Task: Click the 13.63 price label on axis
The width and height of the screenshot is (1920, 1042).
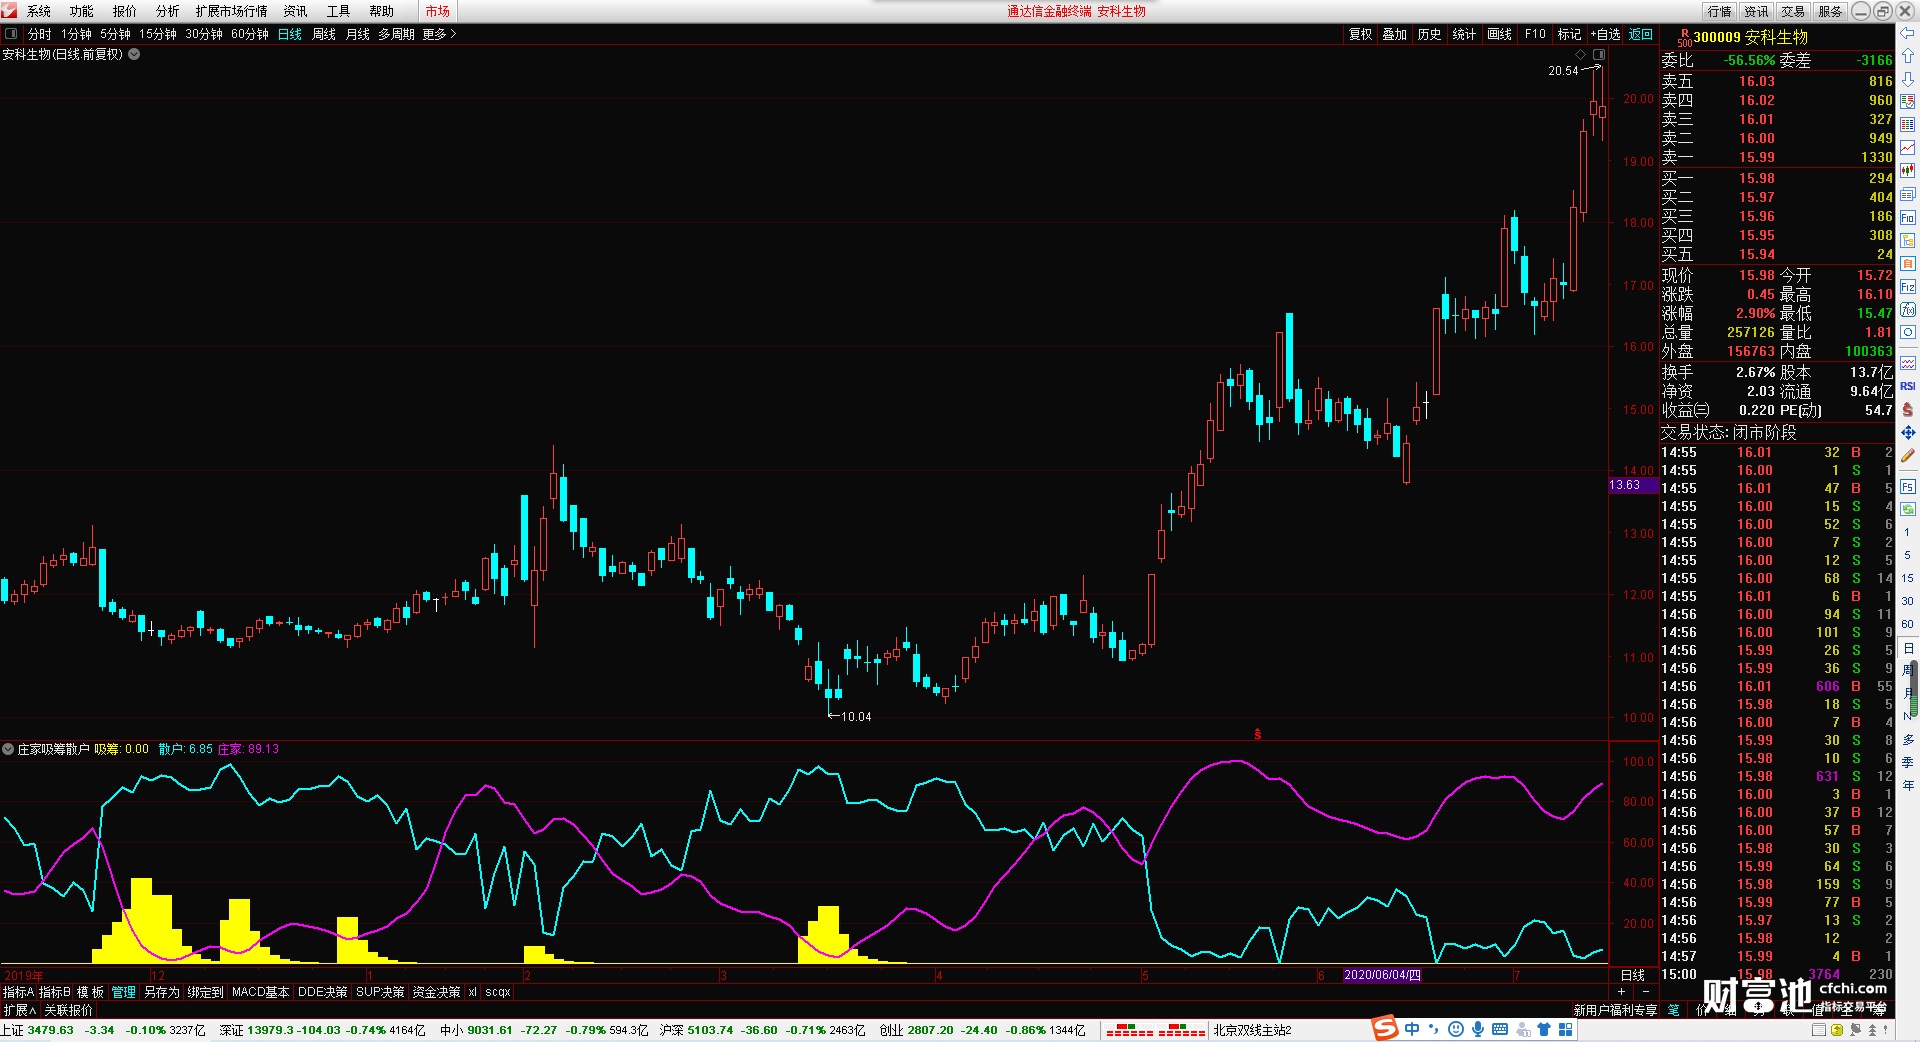Action: coord(1633,485)
